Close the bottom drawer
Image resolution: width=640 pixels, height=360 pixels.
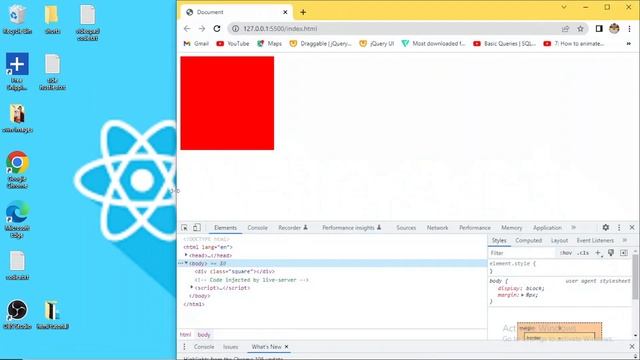[x=632, y=347]
